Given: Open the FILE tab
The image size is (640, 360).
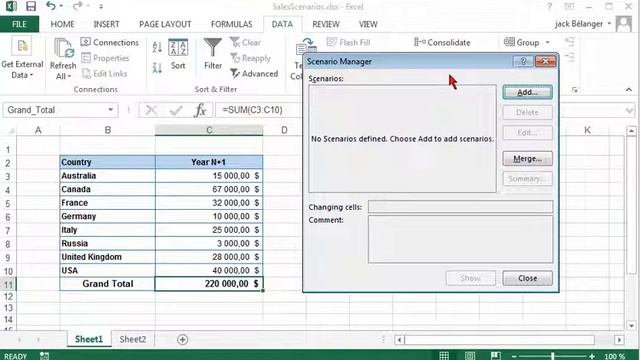Looking at the screenshot, I should pos(19,24).
